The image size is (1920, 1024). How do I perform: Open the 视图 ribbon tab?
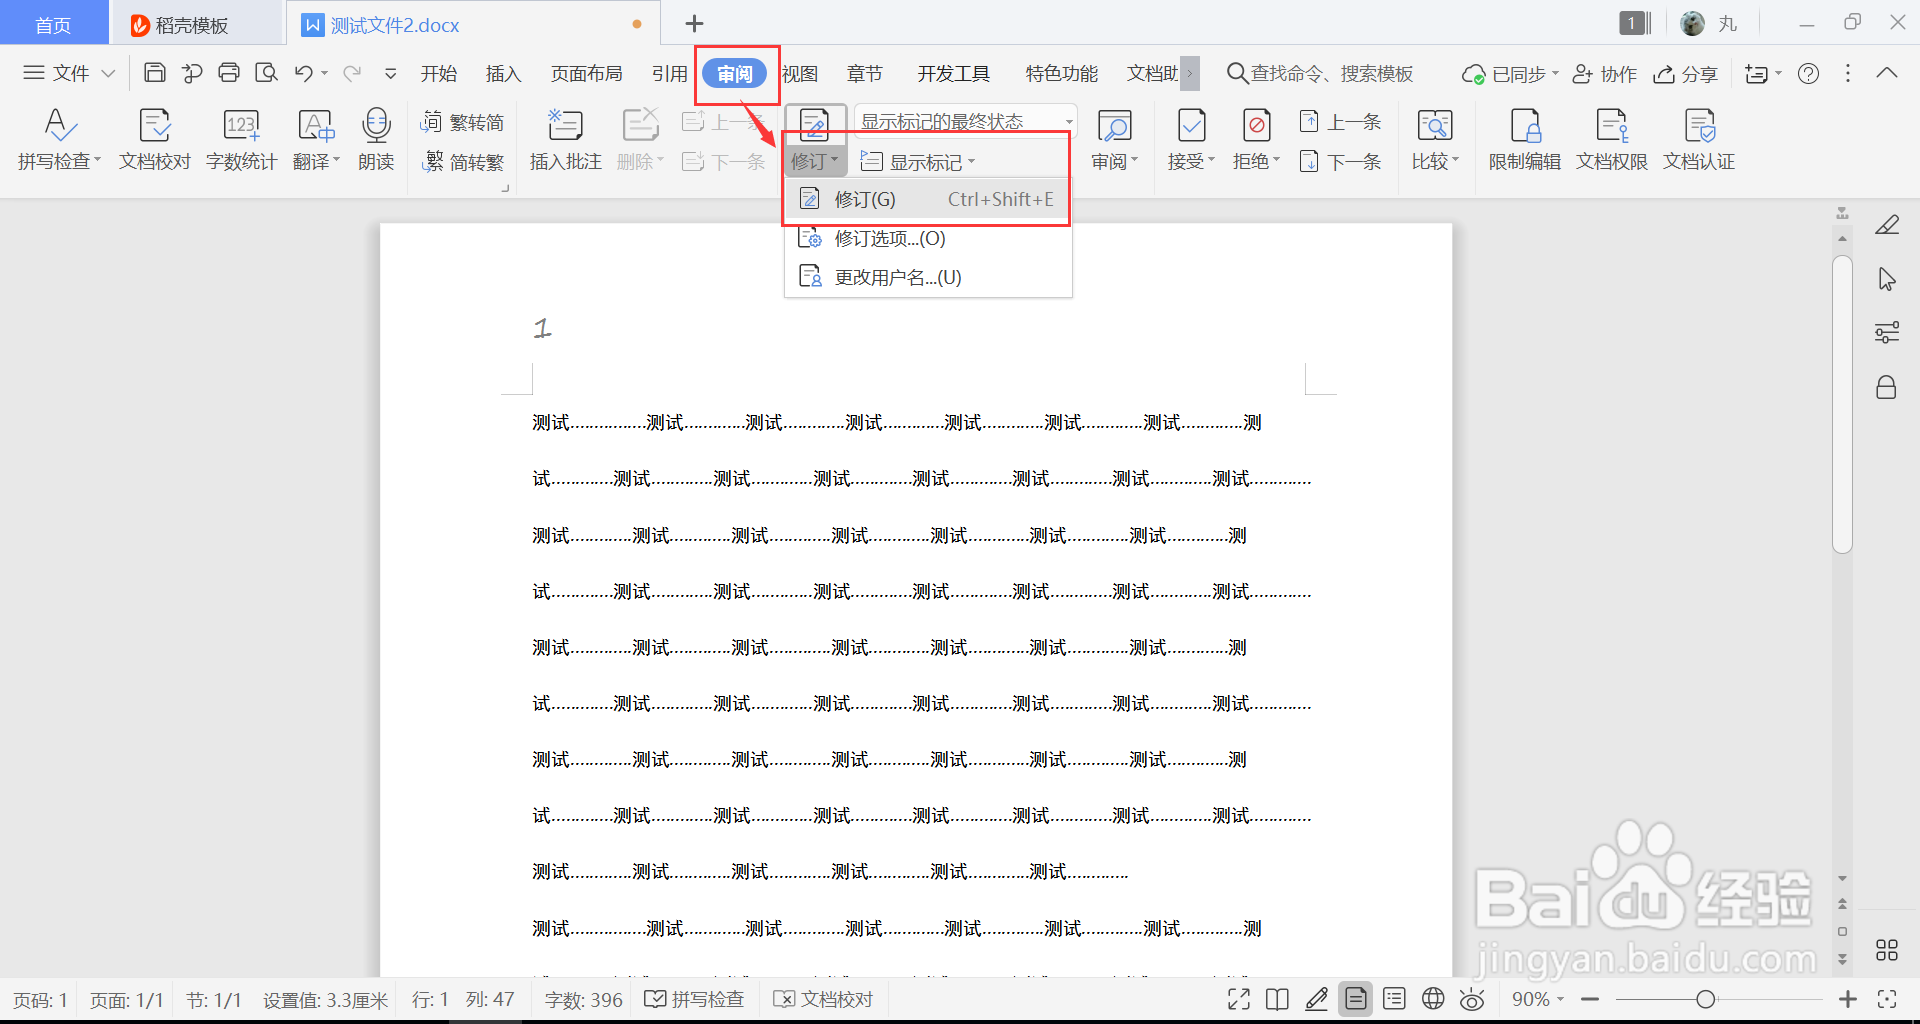coord(800,73)
